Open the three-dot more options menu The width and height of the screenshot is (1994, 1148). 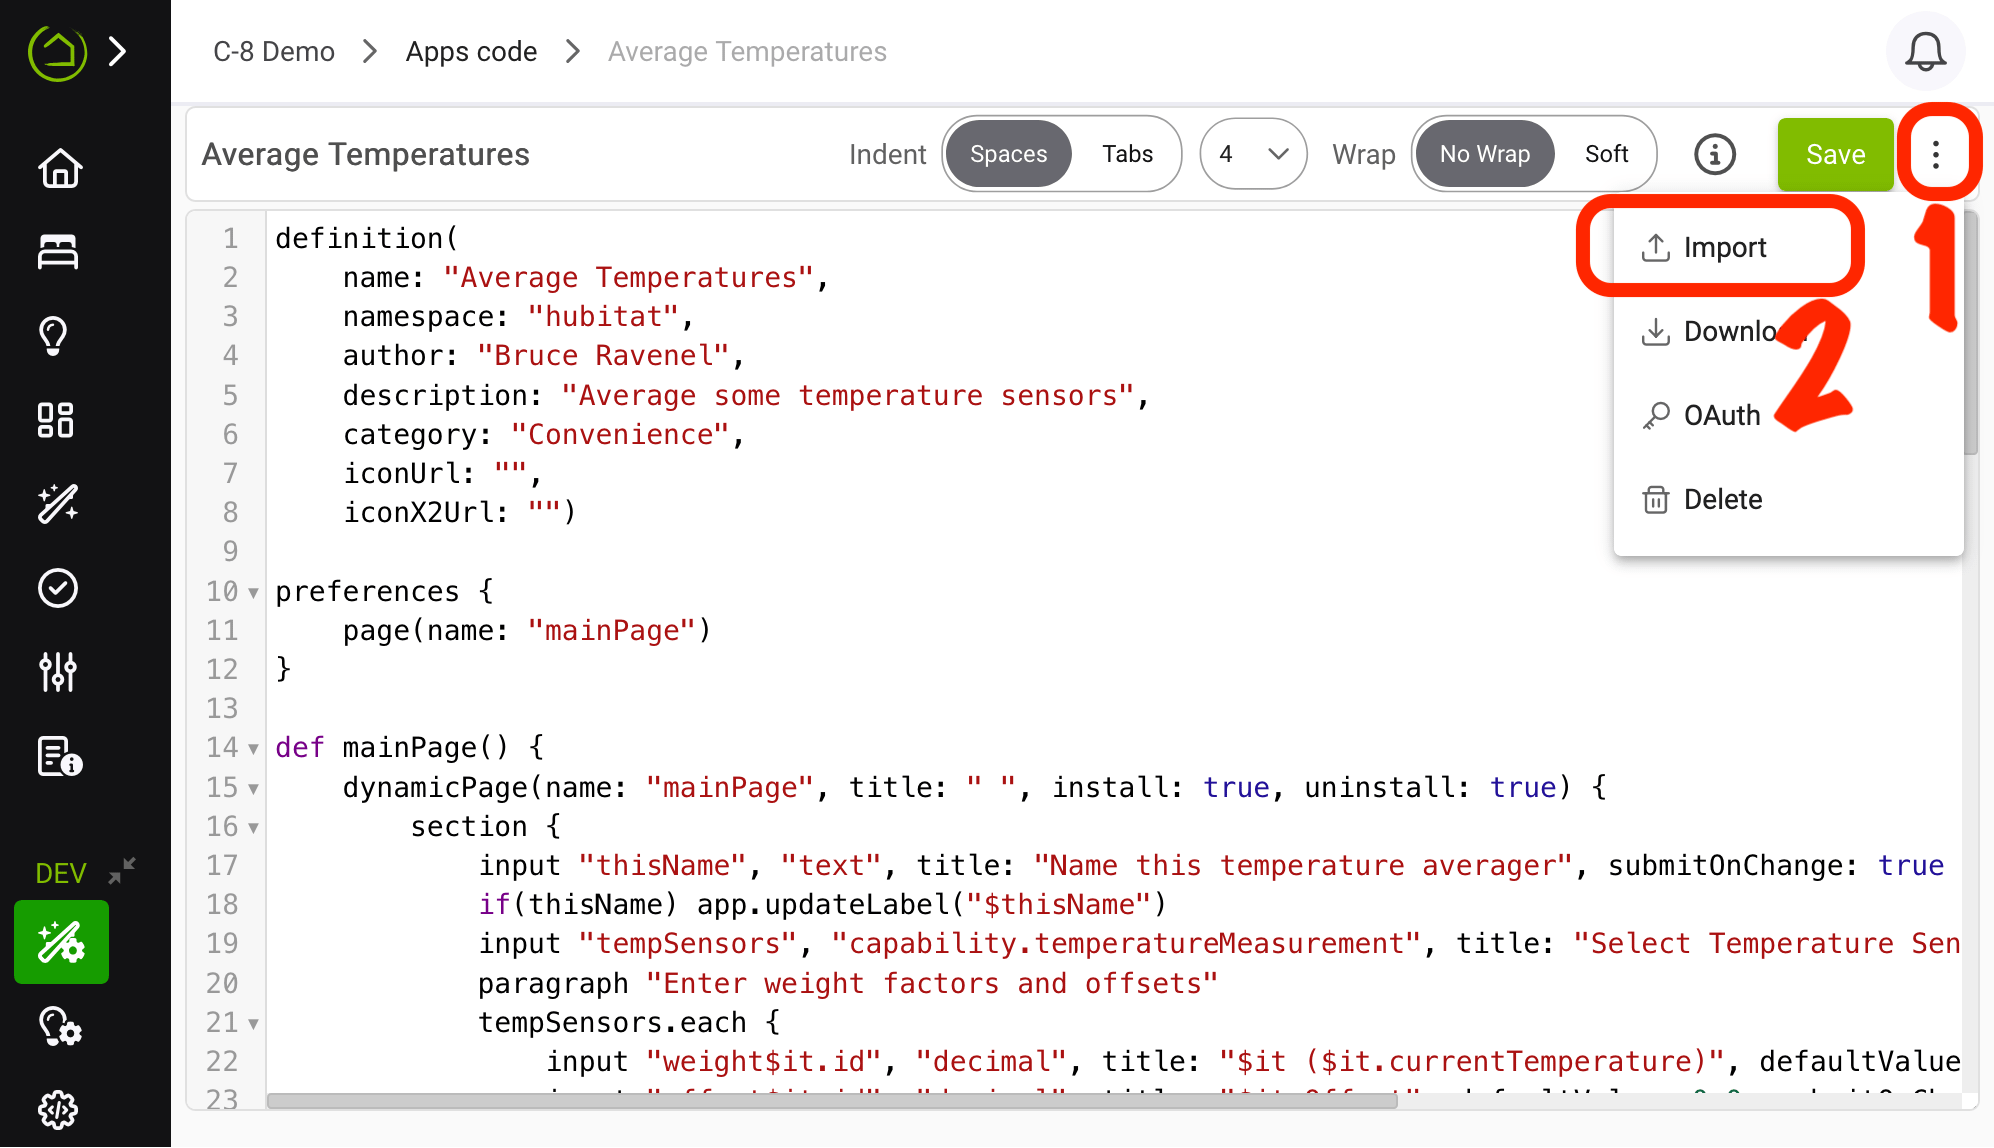(1936, 154)
